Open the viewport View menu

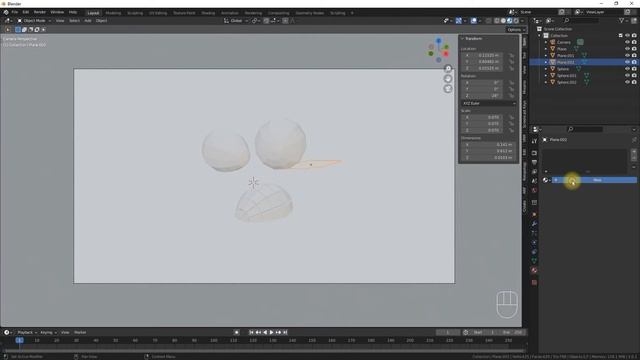click(x=60, y=20)
